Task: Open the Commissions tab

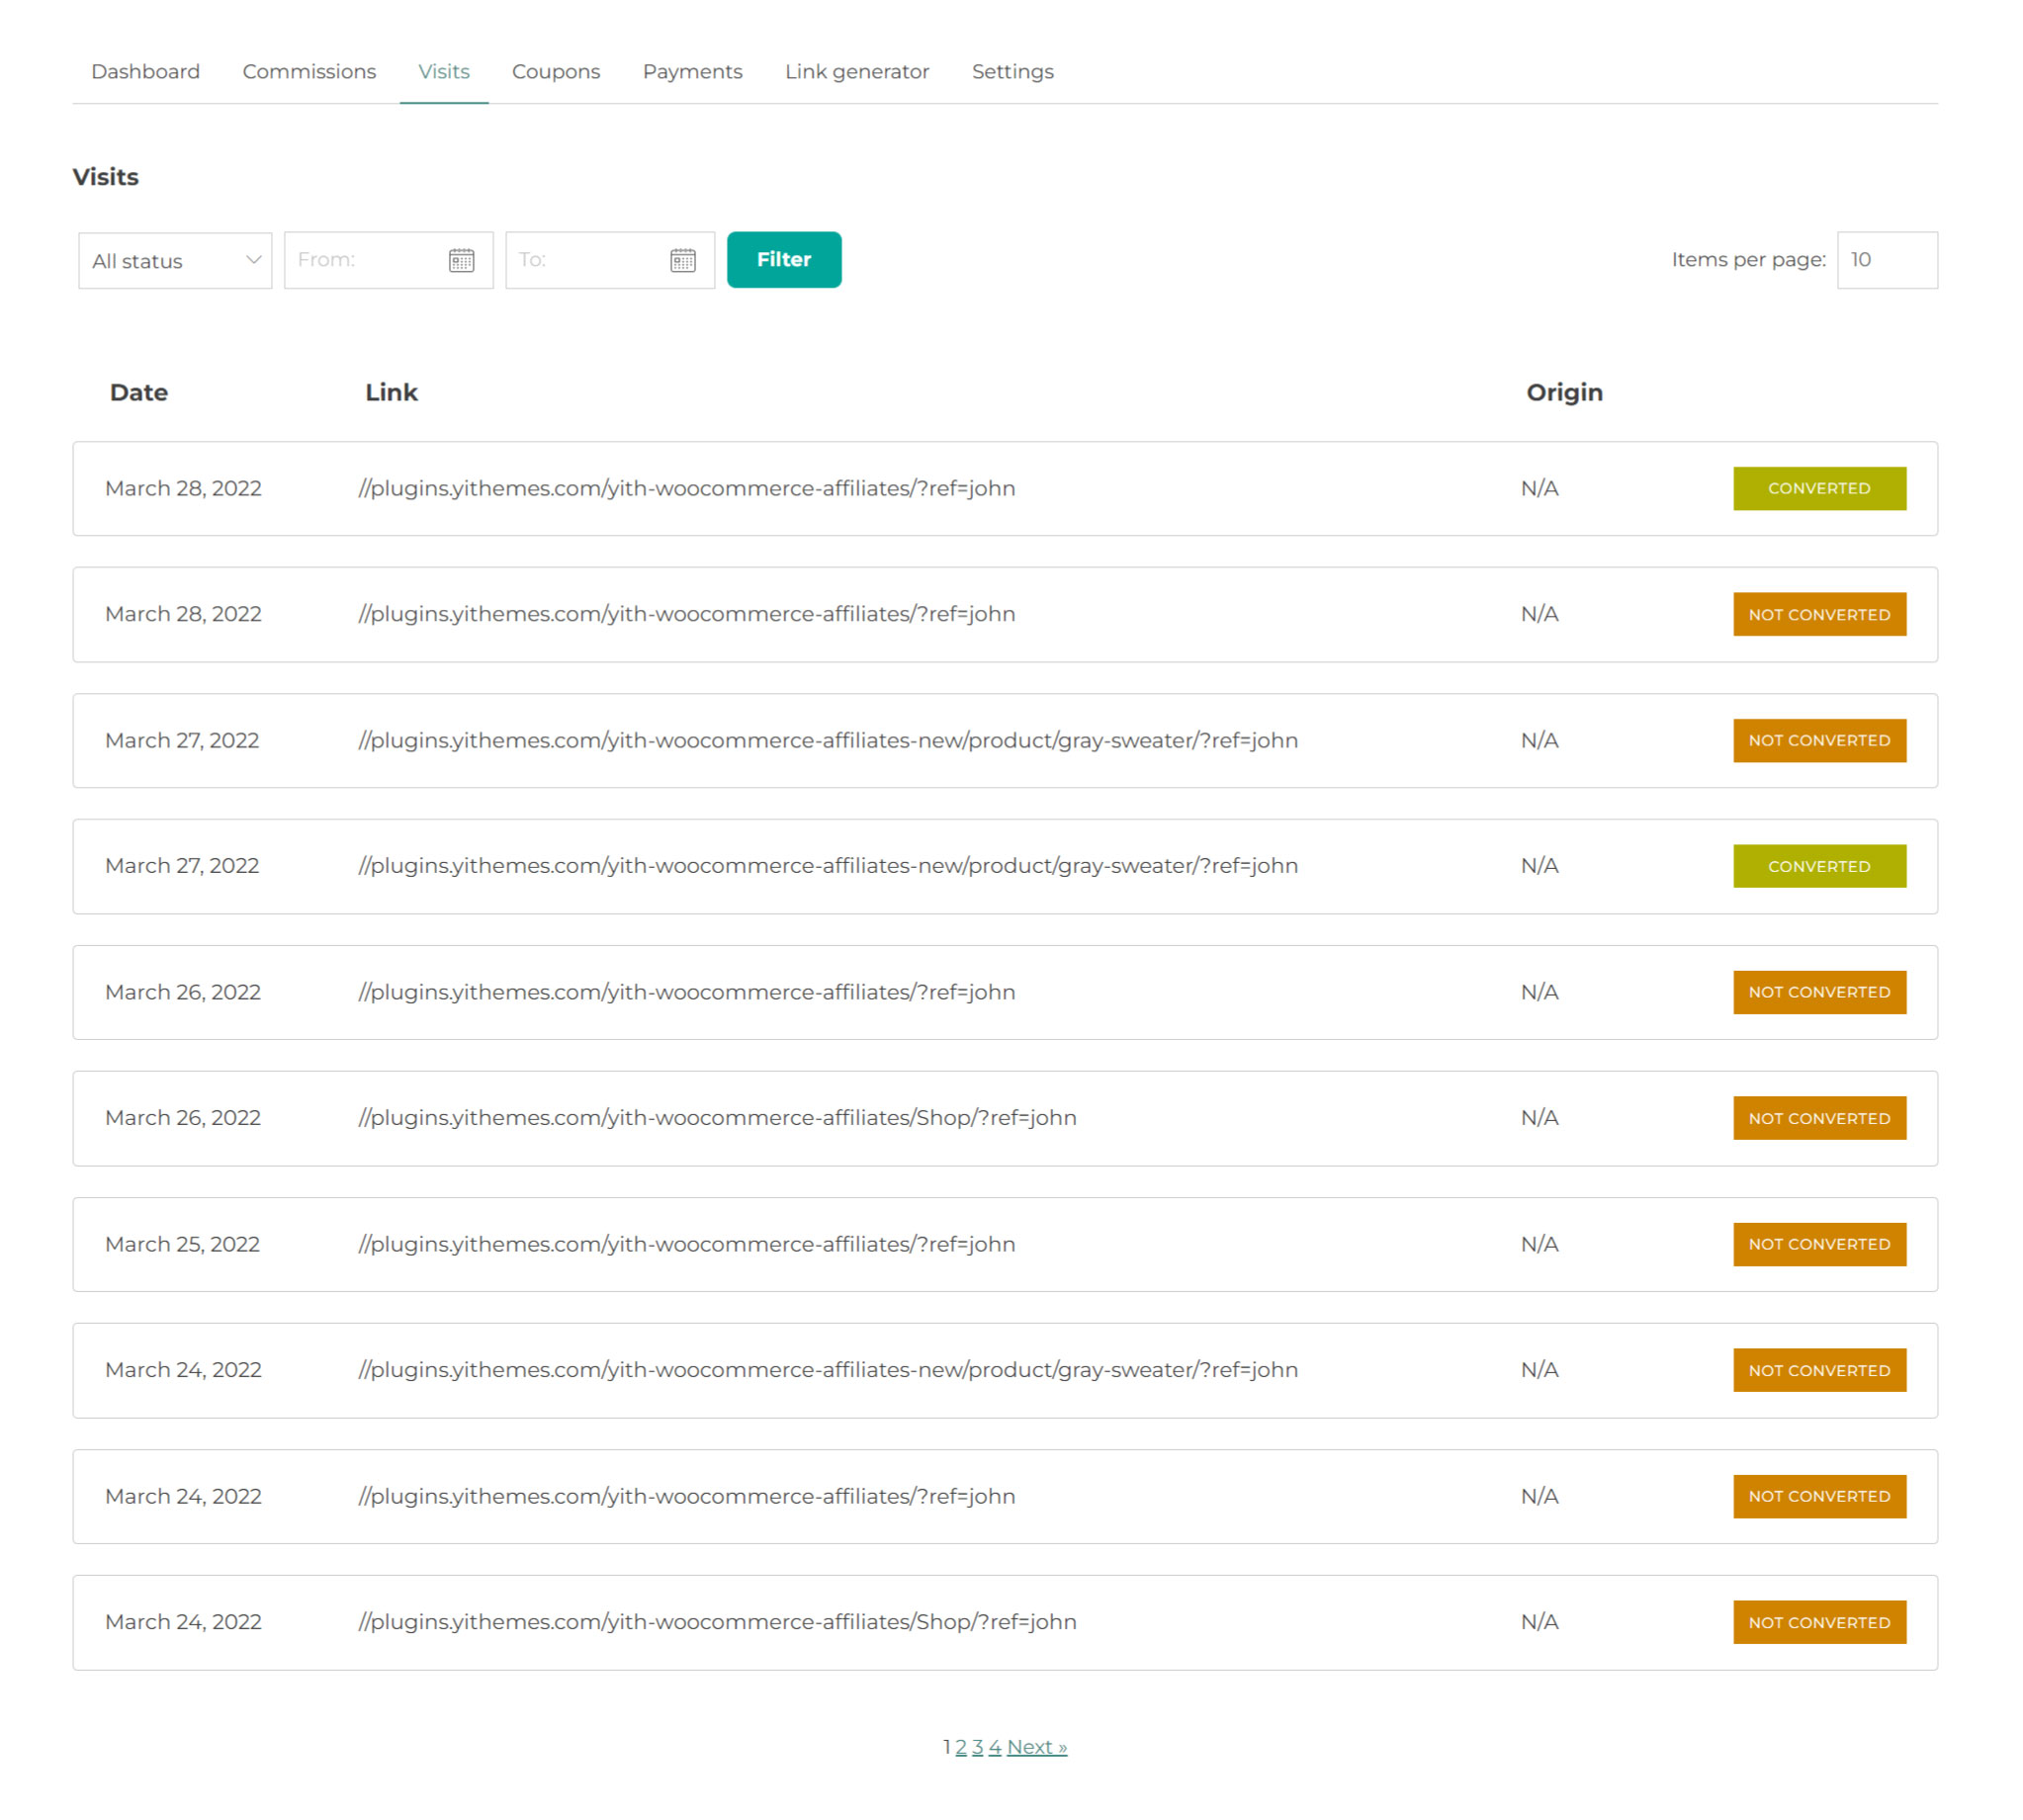Action: pyautogui.click(x=309, y=72)
